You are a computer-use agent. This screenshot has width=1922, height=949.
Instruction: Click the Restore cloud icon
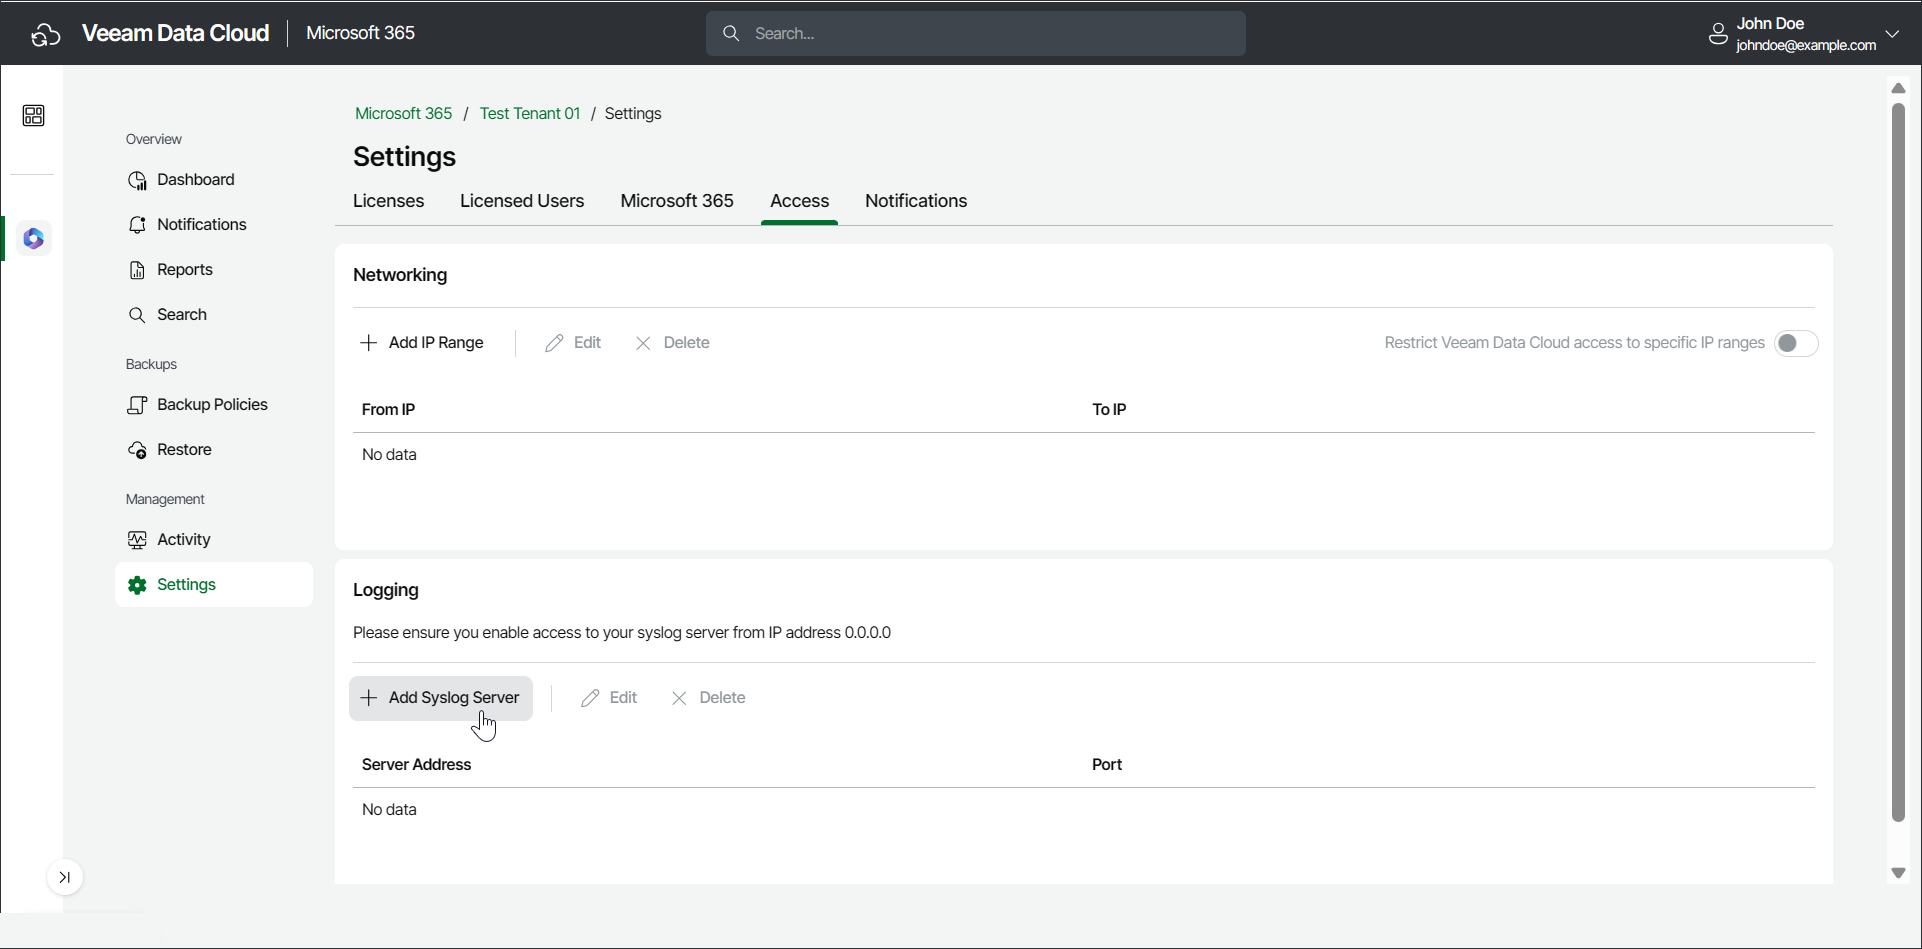(138, 450)
